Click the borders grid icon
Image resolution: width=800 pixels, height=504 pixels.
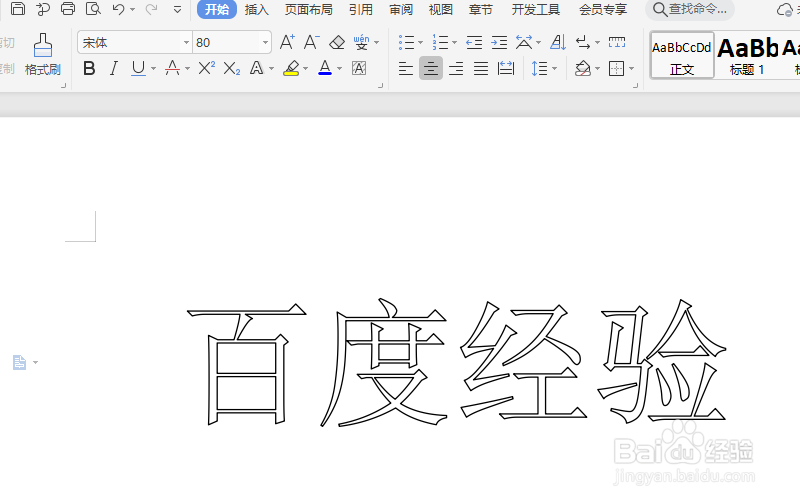click(x=616, y=68)
